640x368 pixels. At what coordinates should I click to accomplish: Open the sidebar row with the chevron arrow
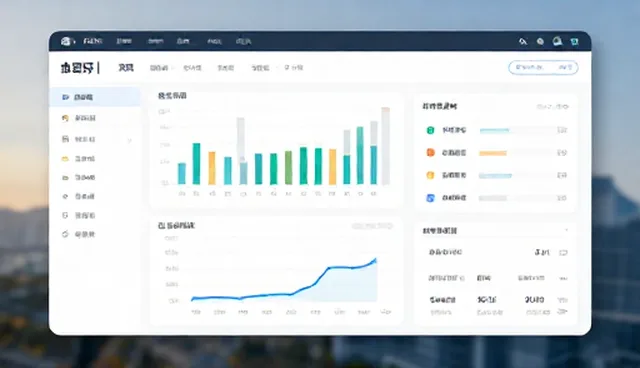point(96,140)
